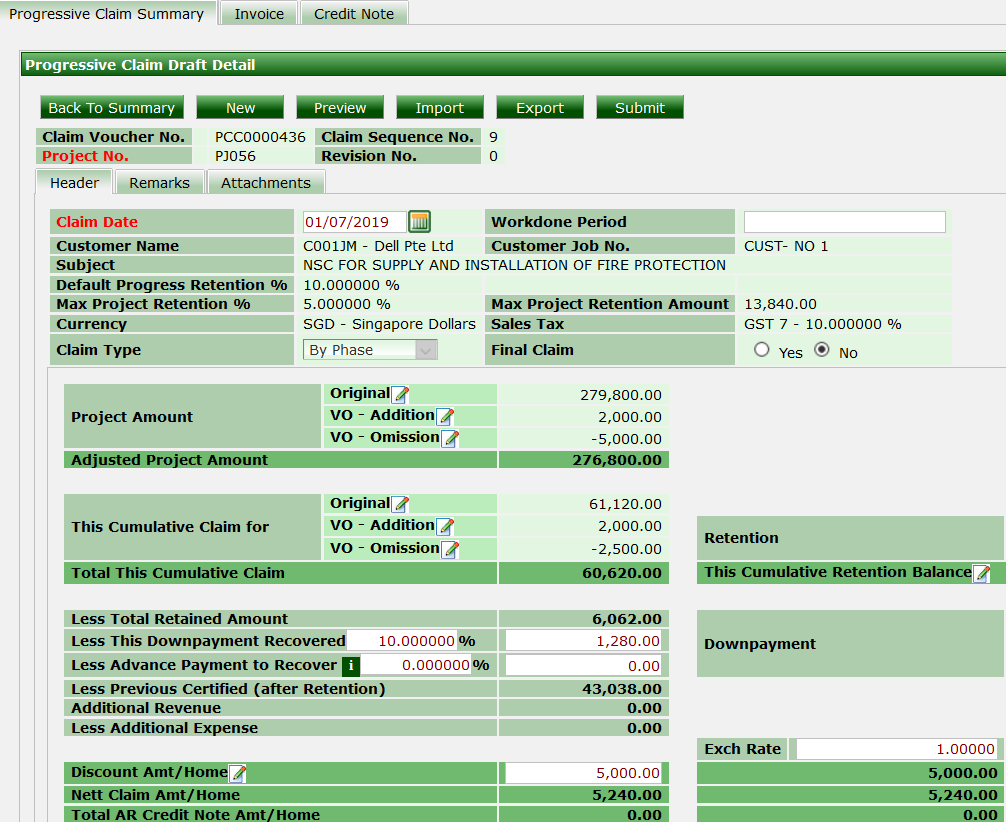Open the calendar picker for Claim Date
The width and height of the screenshot is (1006, 822).
(x=421, y=221)
